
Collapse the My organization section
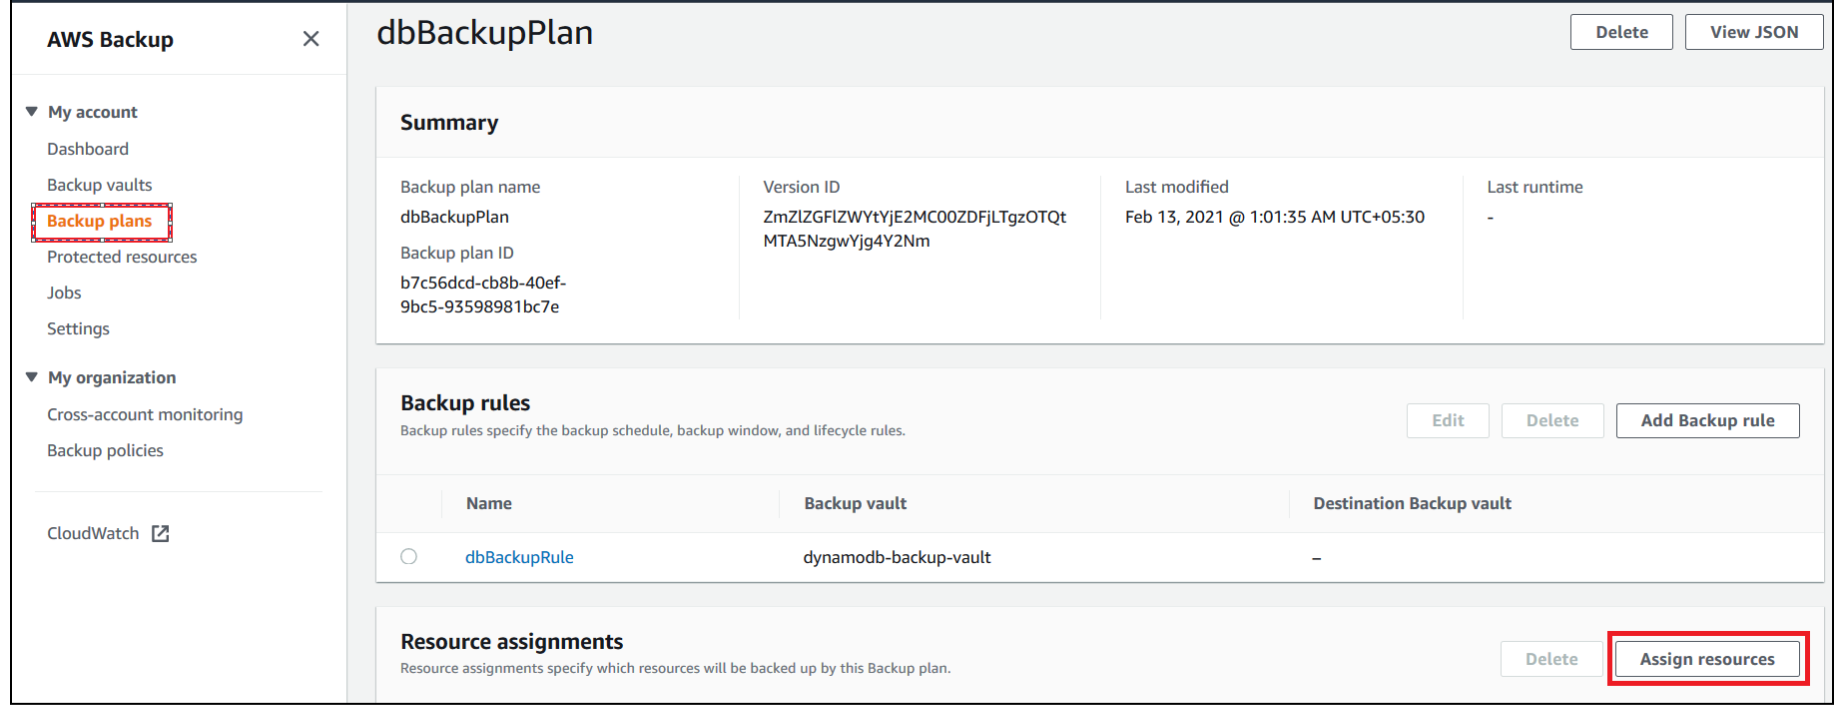tap(32, 377)
